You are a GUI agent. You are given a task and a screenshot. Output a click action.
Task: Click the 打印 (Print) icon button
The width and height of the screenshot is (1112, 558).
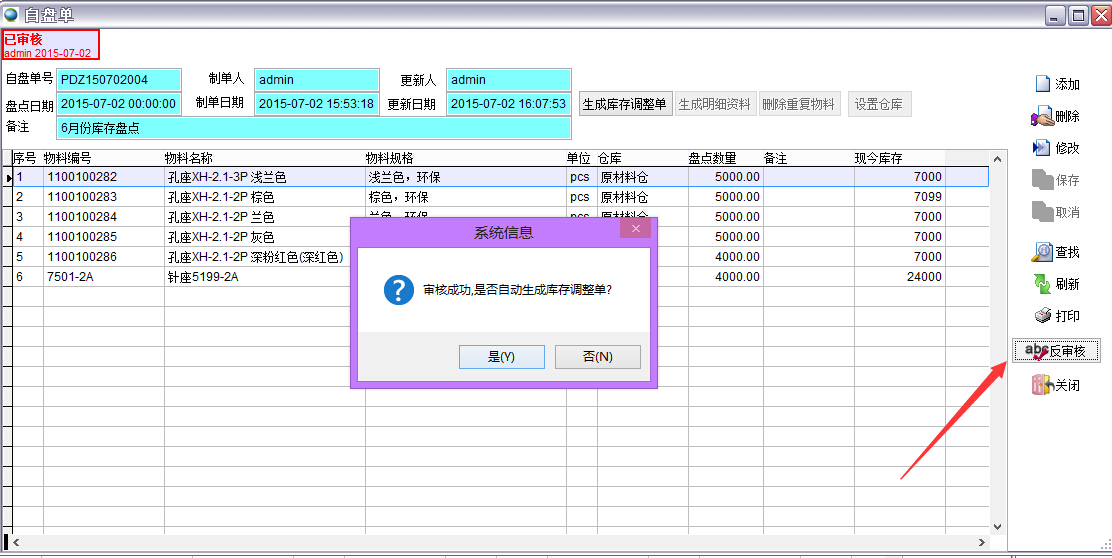(x=1056, y=316)
